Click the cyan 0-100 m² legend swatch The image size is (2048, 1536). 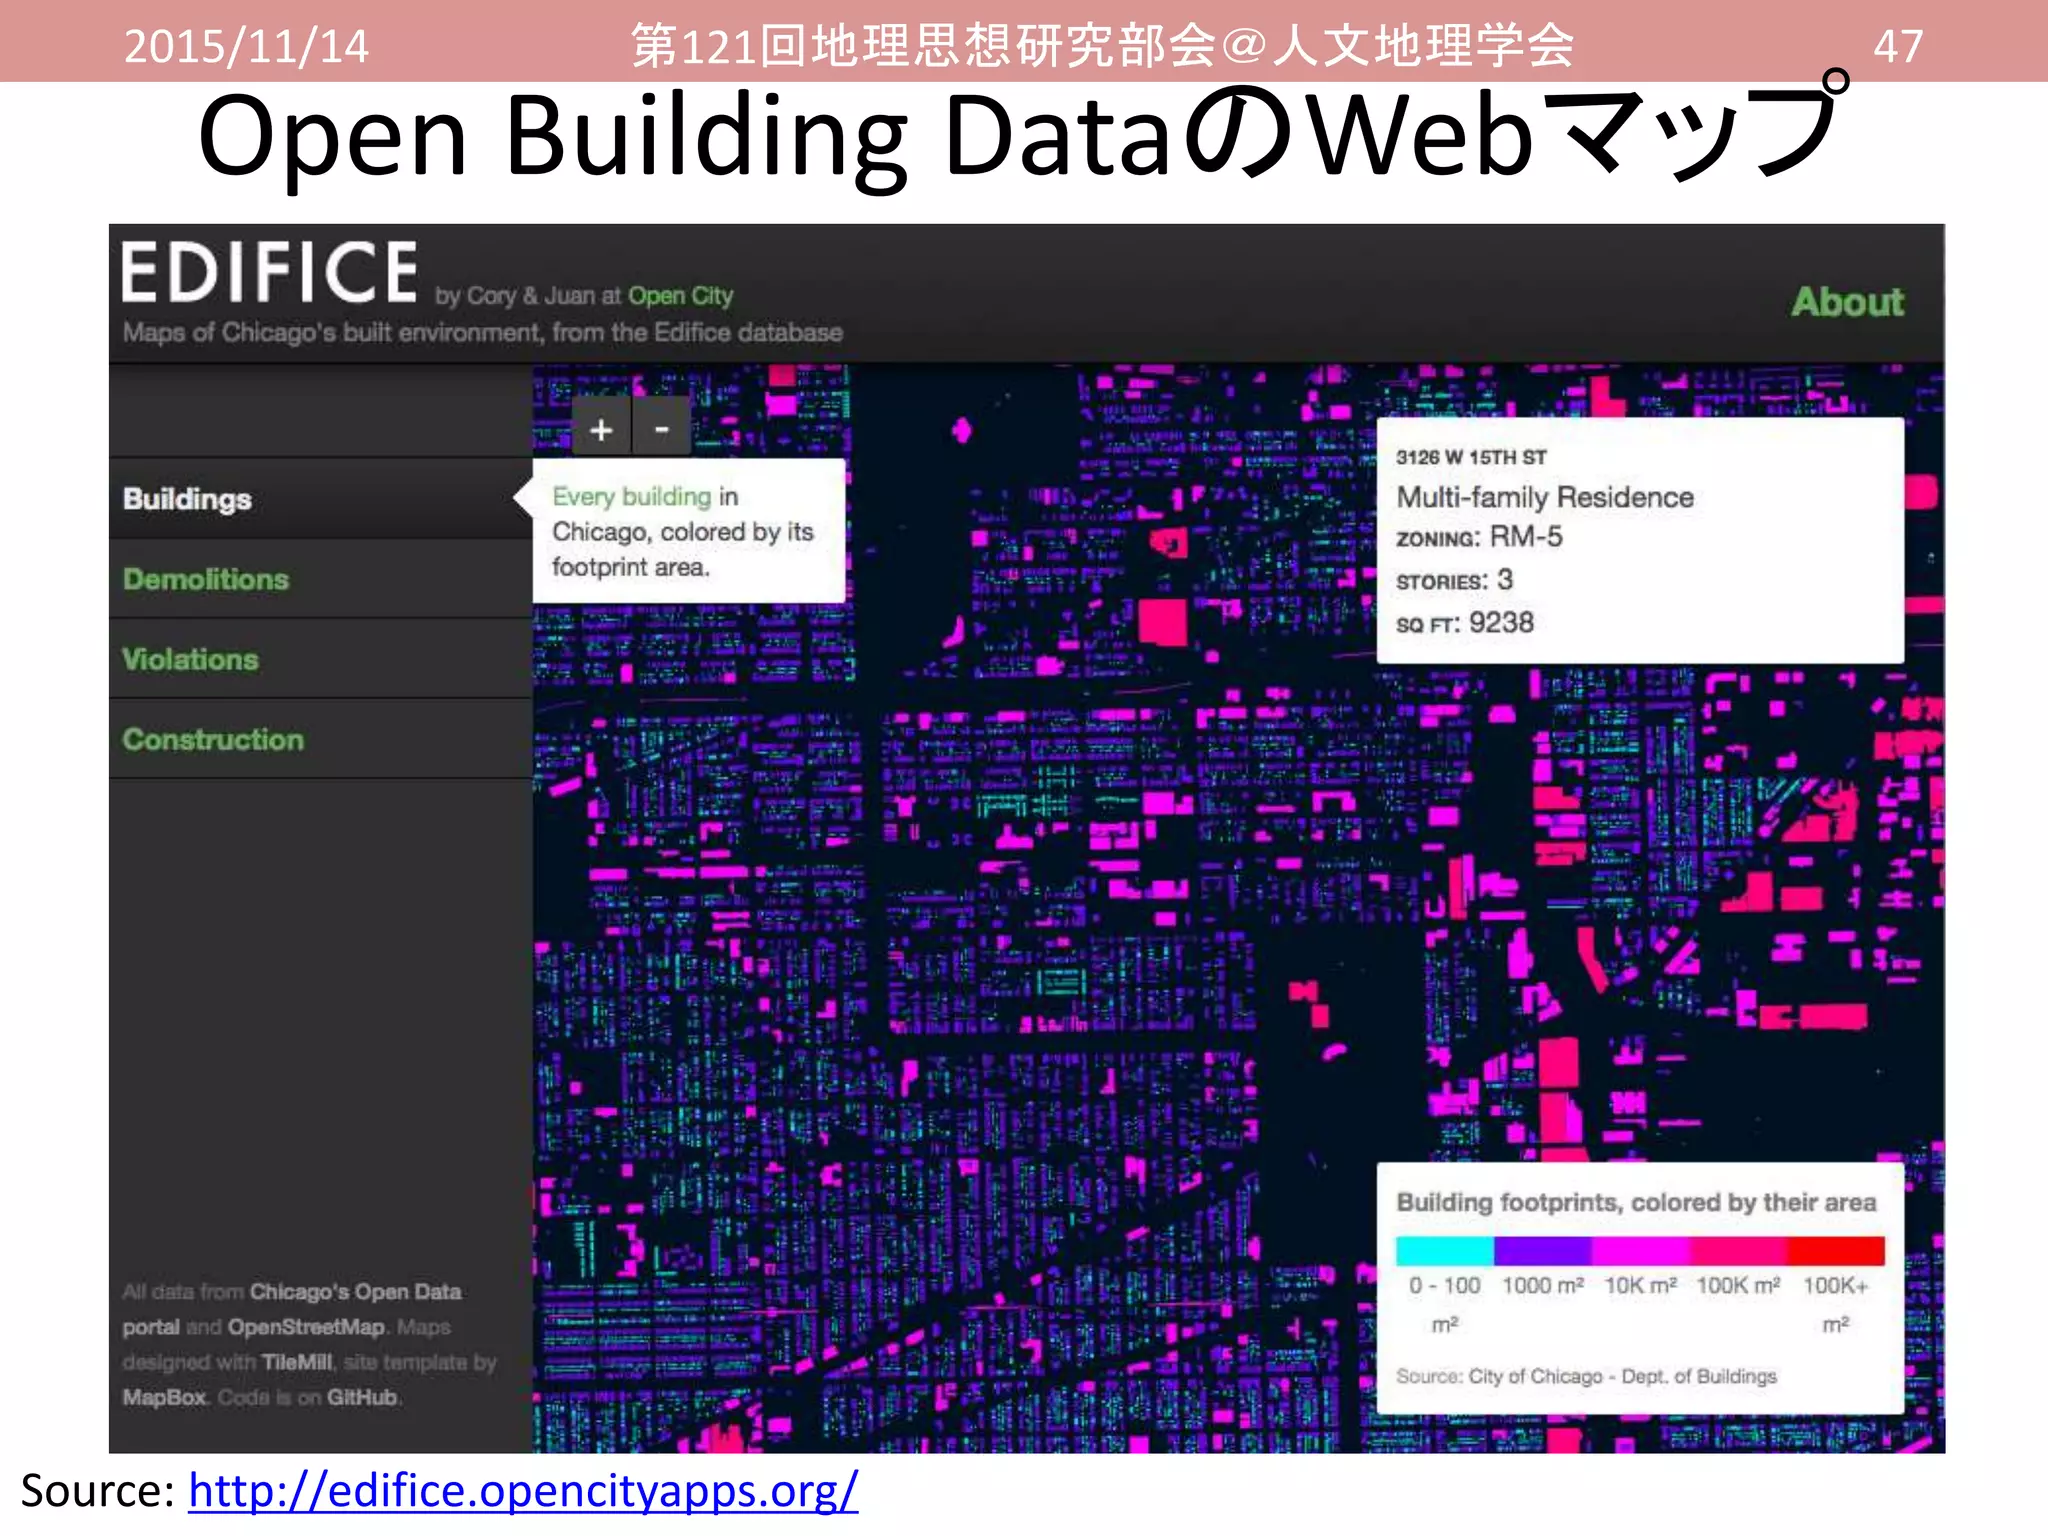pos(1445,1251)
